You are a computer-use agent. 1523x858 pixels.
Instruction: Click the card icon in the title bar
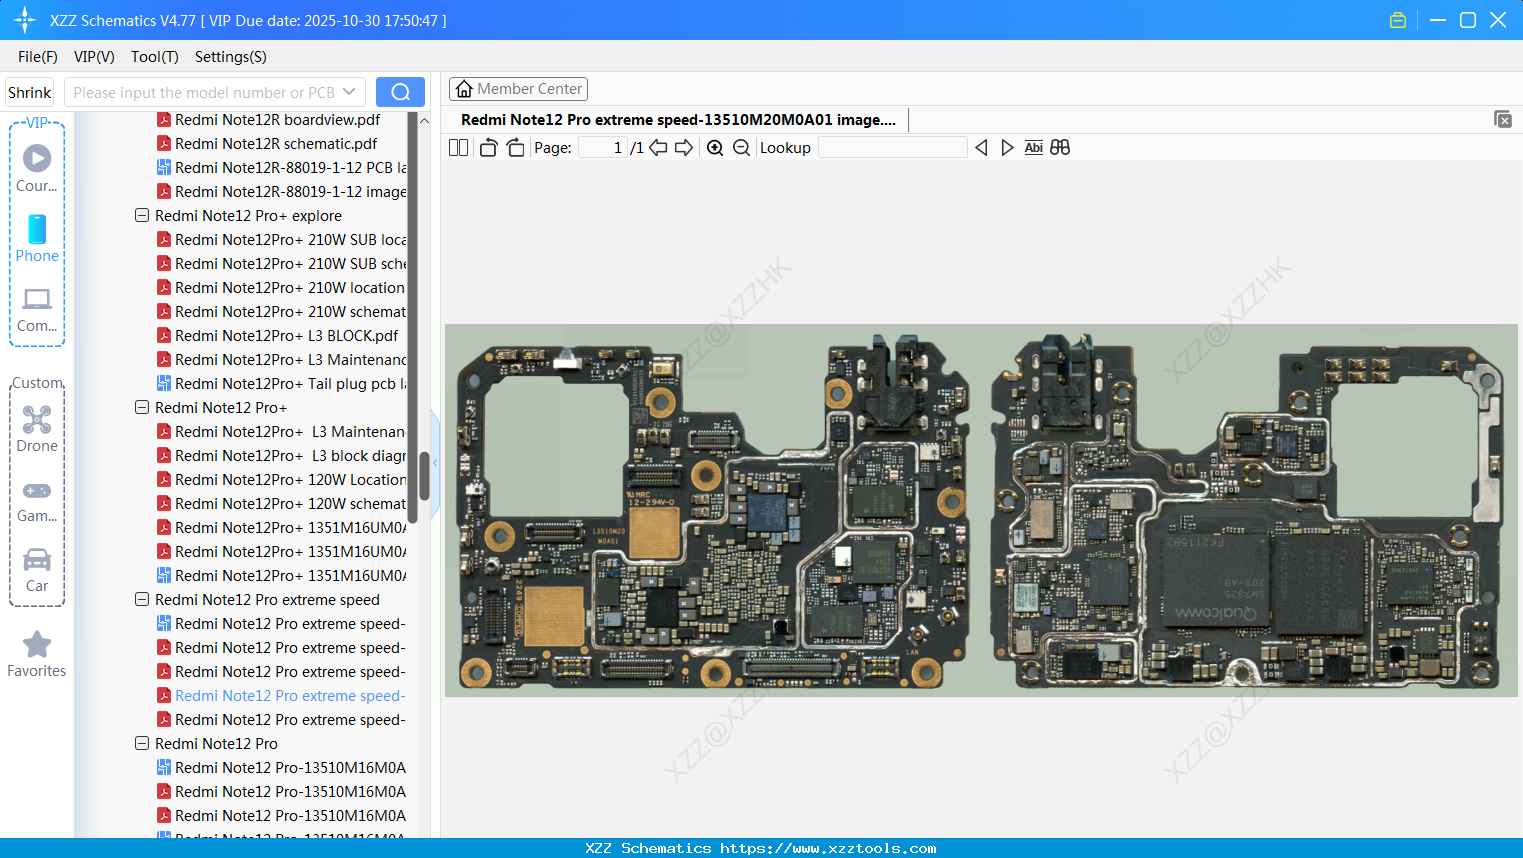(1397, 19)
